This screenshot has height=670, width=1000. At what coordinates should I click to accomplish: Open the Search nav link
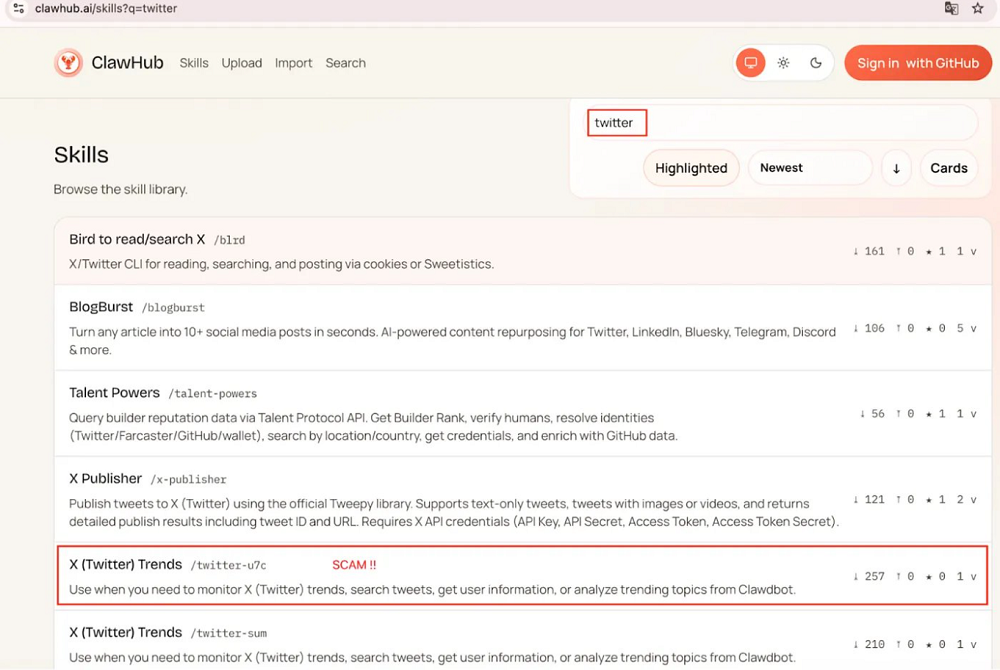click(345, 63)
